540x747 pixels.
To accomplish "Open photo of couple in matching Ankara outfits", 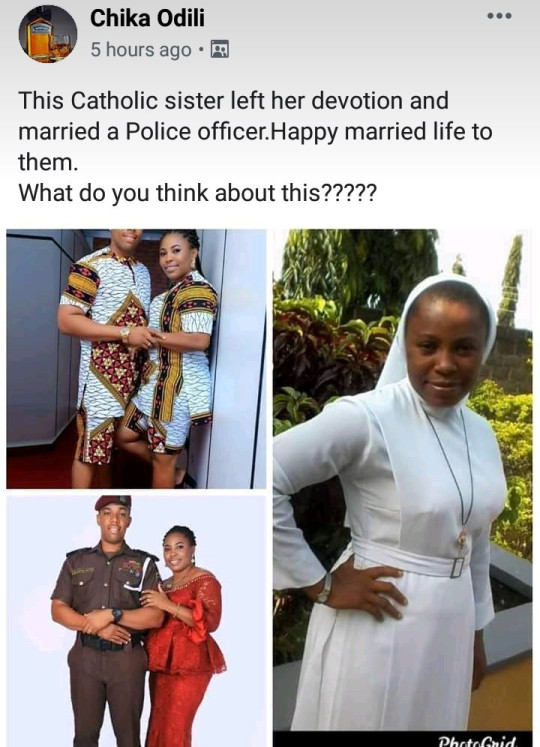I will [136, 359].
